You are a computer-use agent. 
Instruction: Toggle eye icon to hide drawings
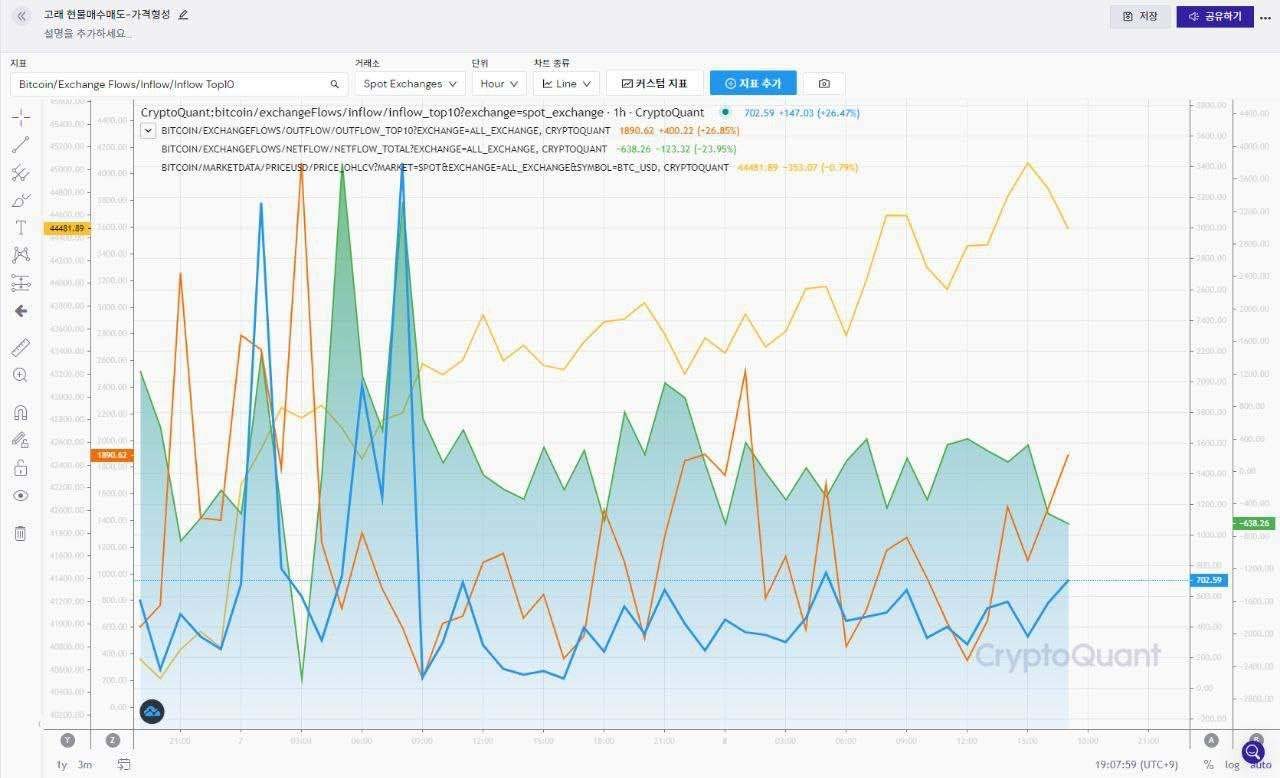pyautogui.click(x=20, y=495)
